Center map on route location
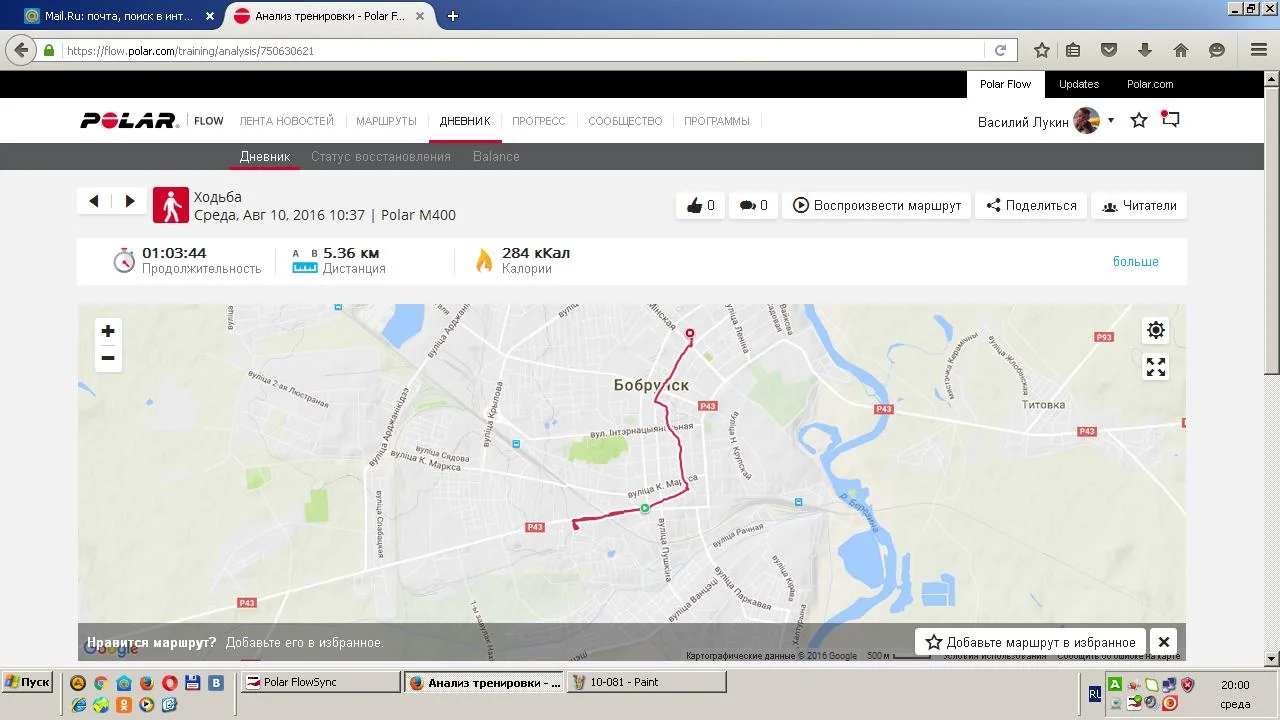The height and width of the screenshot is (720, 1280). click(1155, 331)
